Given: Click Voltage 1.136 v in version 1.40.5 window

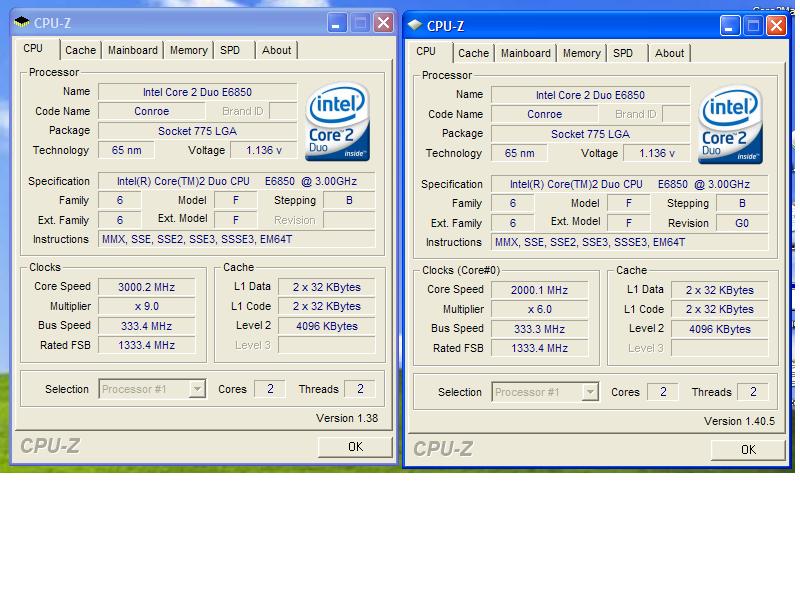Looking at the screenshot, I should (657, 153).
